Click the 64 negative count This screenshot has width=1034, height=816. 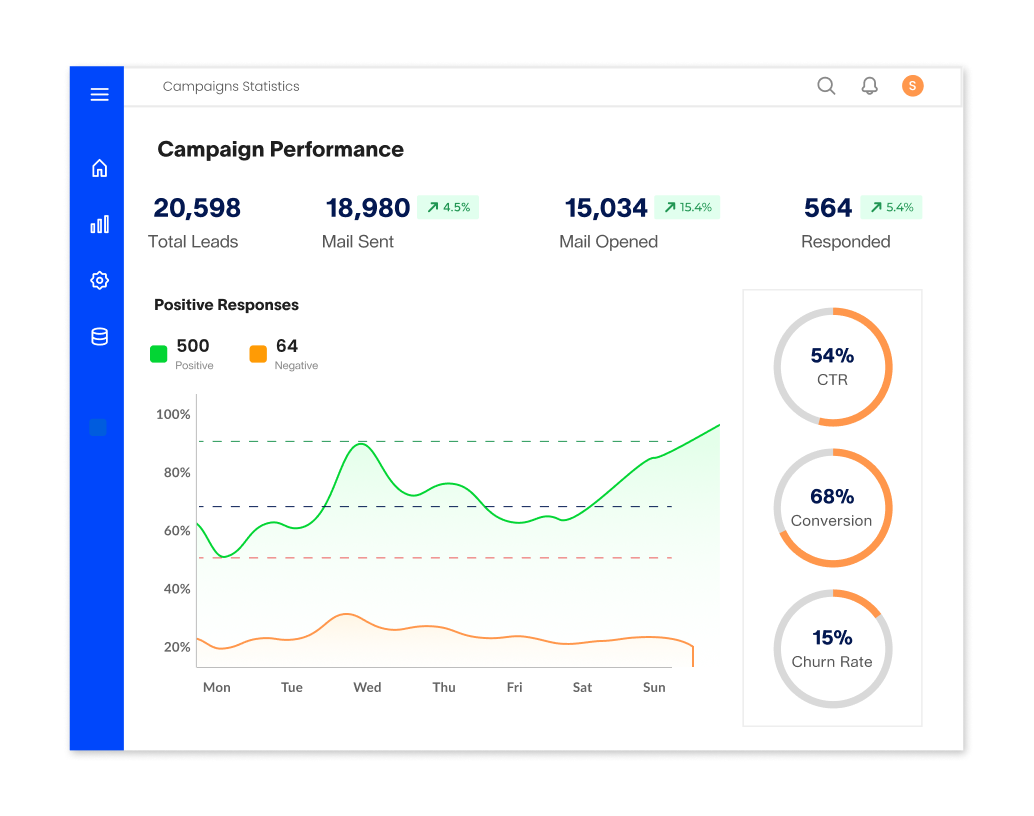click(x=287, y=346)
